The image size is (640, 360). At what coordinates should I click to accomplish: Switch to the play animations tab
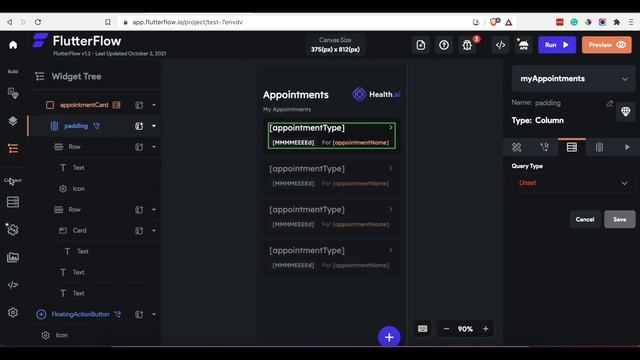(x=627, y=147)
